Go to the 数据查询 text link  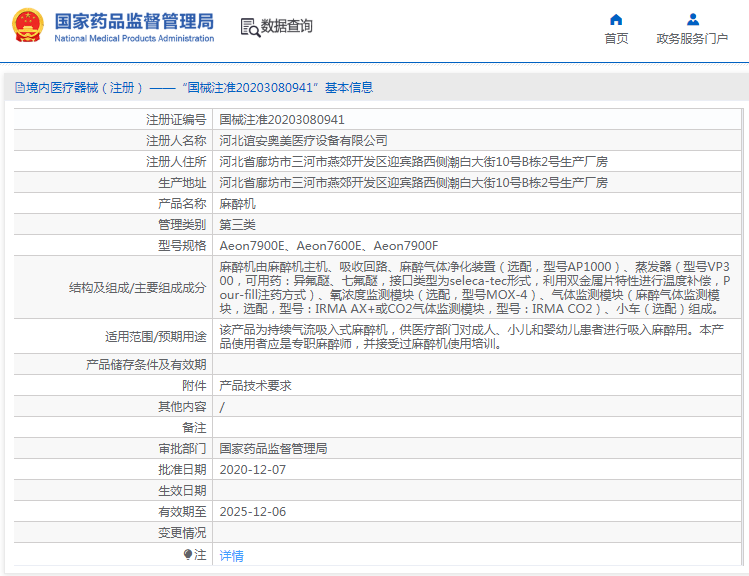[x=286, y=27]
